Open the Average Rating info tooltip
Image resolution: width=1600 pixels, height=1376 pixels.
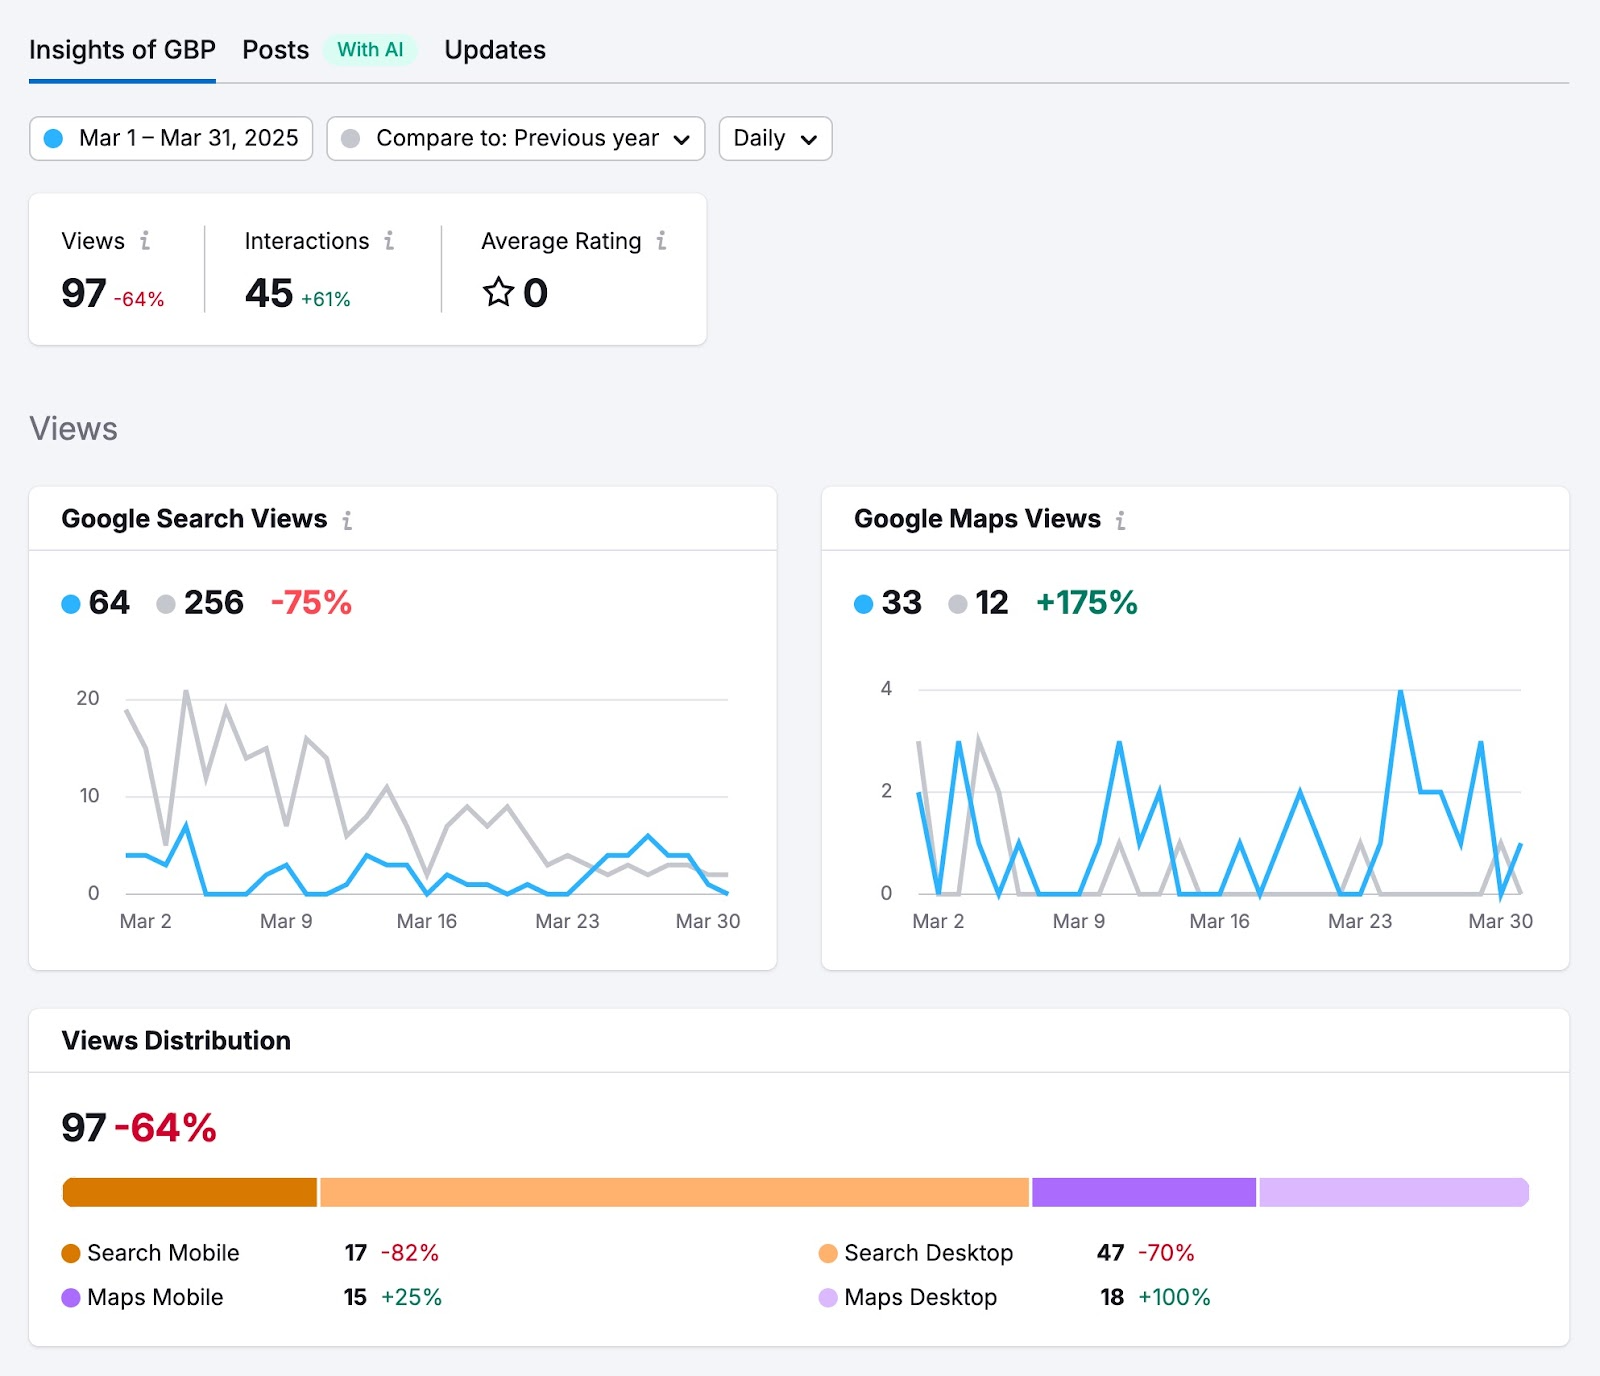pos(661,241)
